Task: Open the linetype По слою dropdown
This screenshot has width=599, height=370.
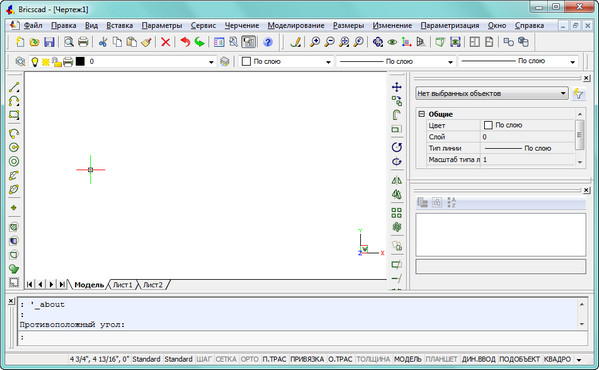Action: (x=450, y=62)
